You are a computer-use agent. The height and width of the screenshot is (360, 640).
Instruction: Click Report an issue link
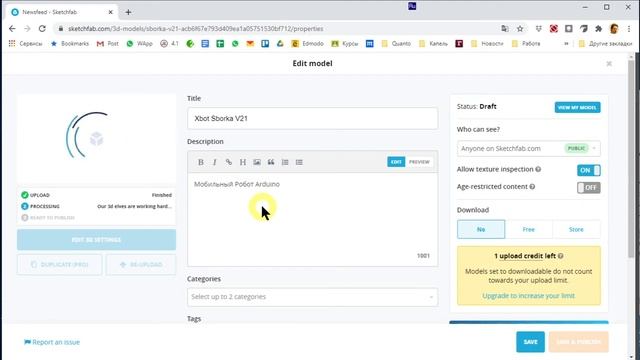click(x=52, y=342)
